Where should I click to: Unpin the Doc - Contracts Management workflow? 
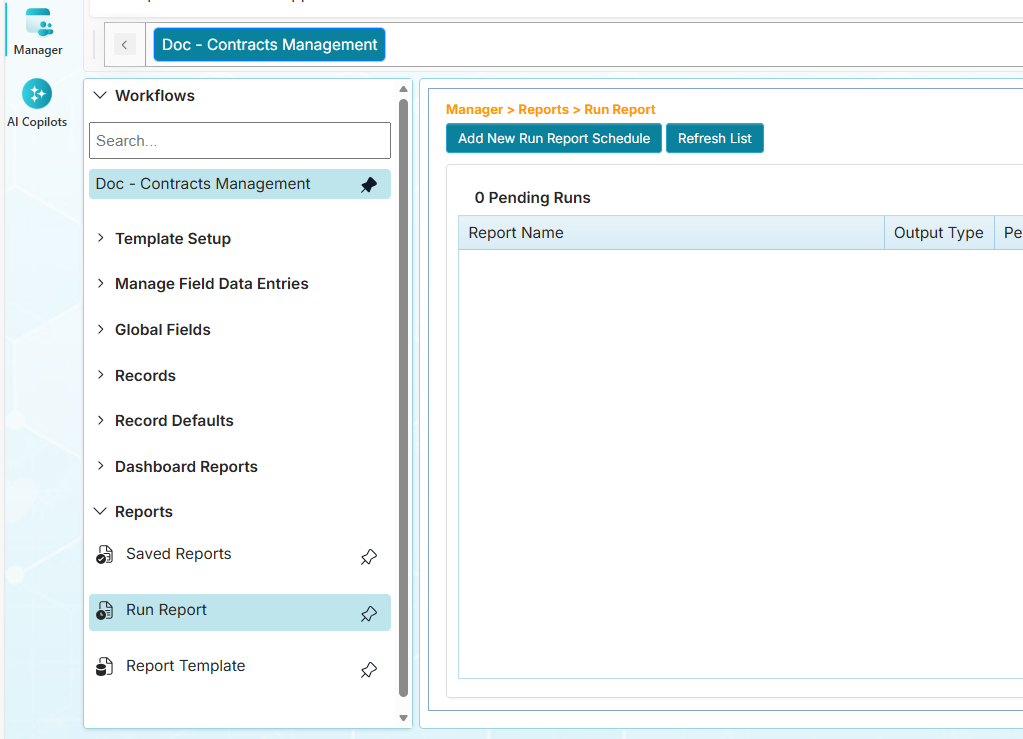click(x=368, y=185)
